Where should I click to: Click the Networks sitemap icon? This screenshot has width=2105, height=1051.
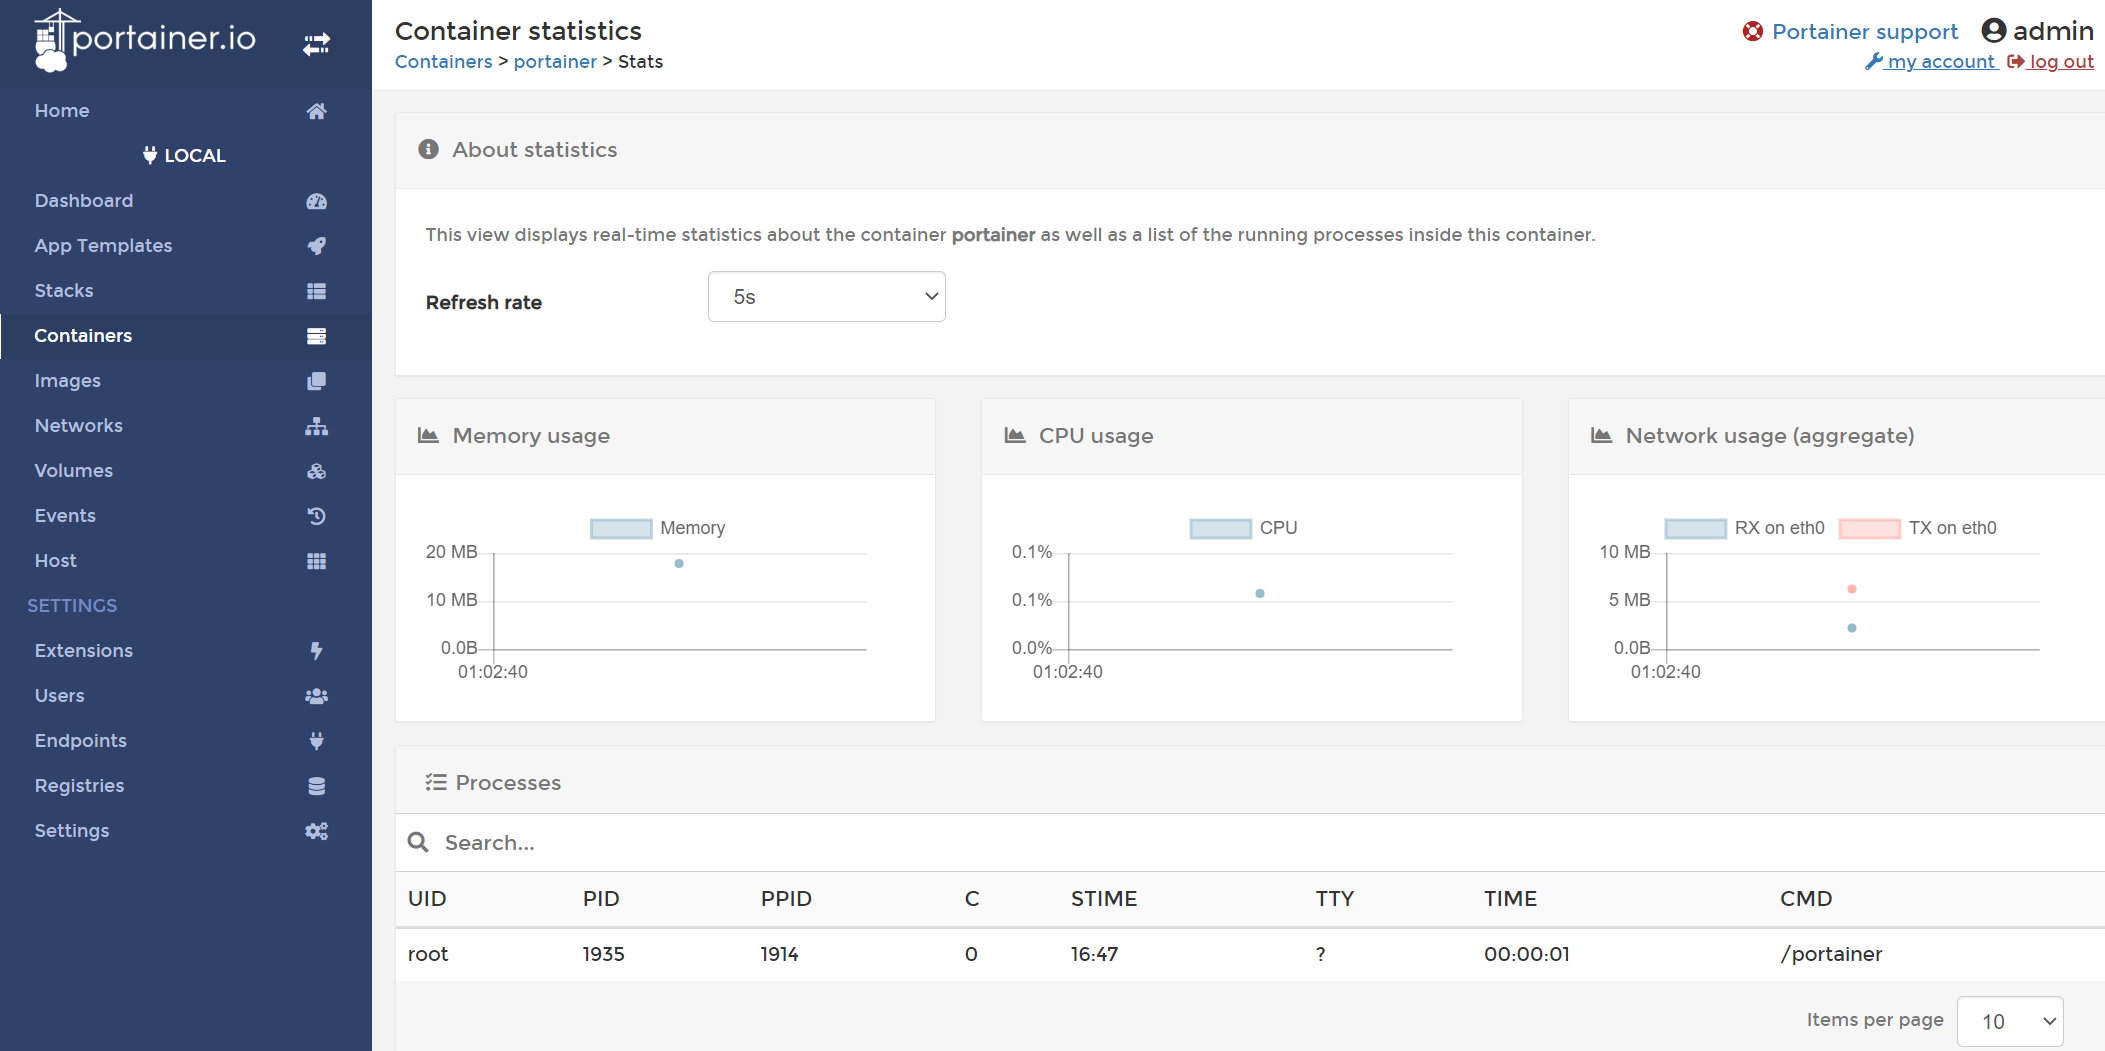(316, 426)
